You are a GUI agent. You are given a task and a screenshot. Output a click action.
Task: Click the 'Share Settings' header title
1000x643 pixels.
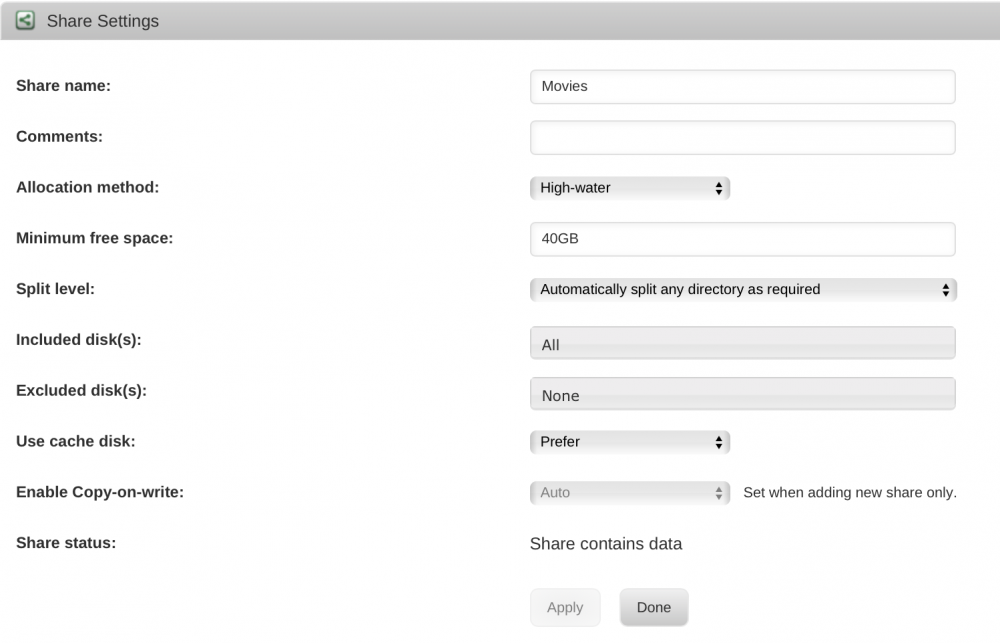(x=103, y=21)
